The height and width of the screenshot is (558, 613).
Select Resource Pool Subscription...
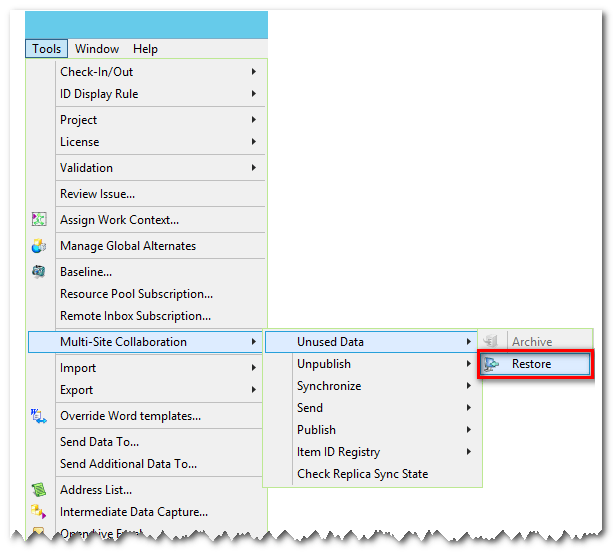(x=136, y=294)
